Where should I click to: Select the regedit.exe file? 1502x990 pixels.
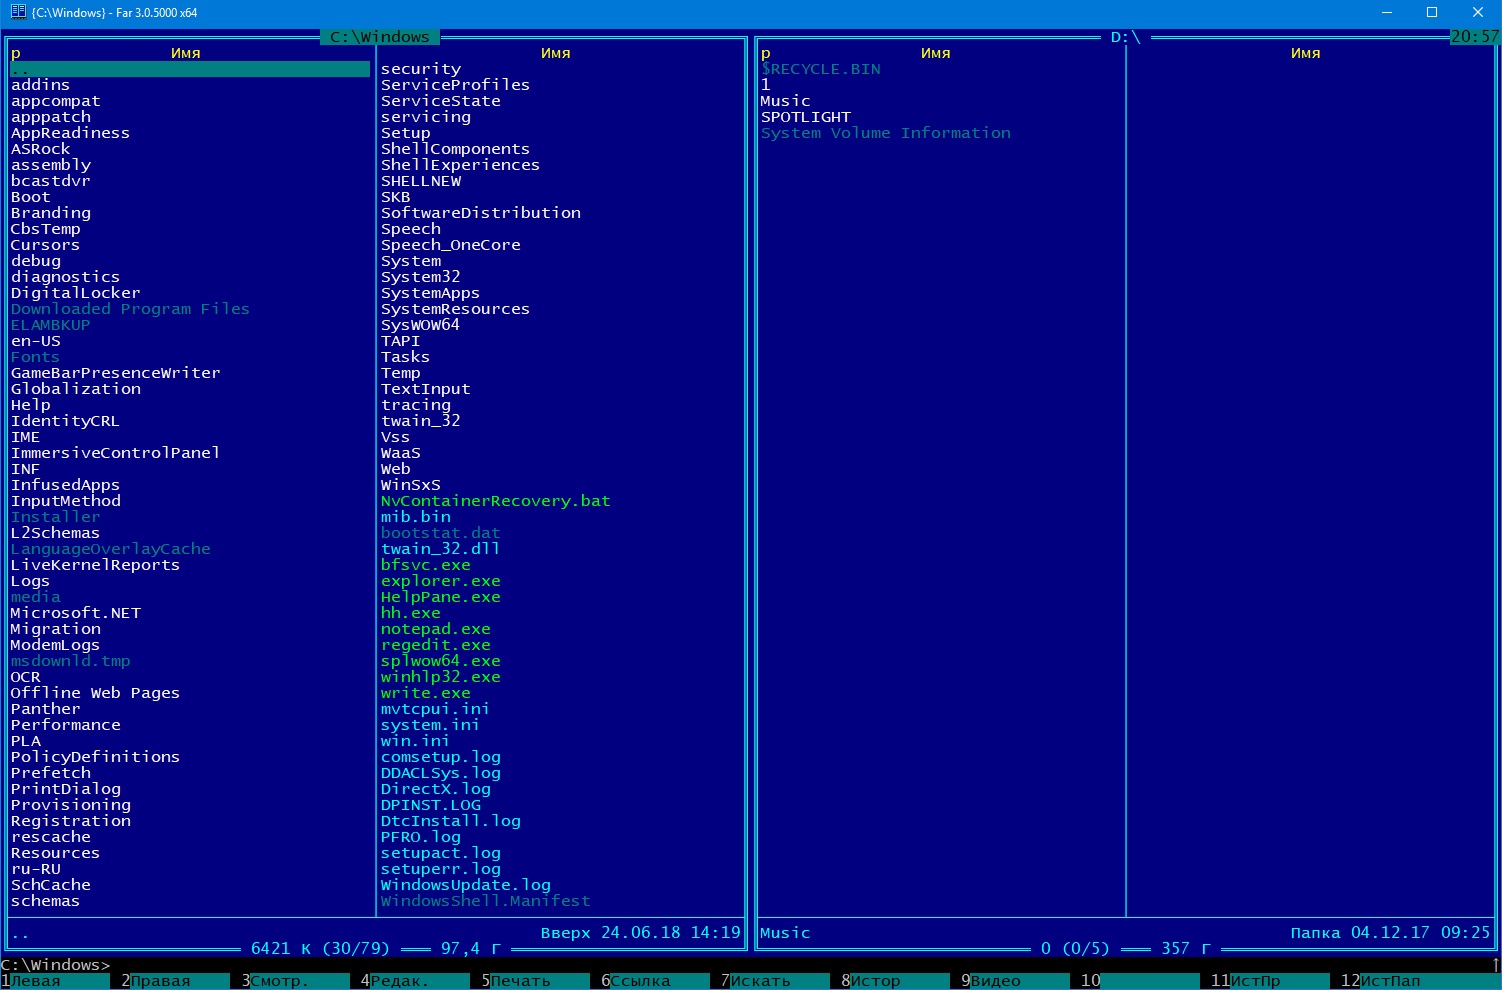point(436,645)
